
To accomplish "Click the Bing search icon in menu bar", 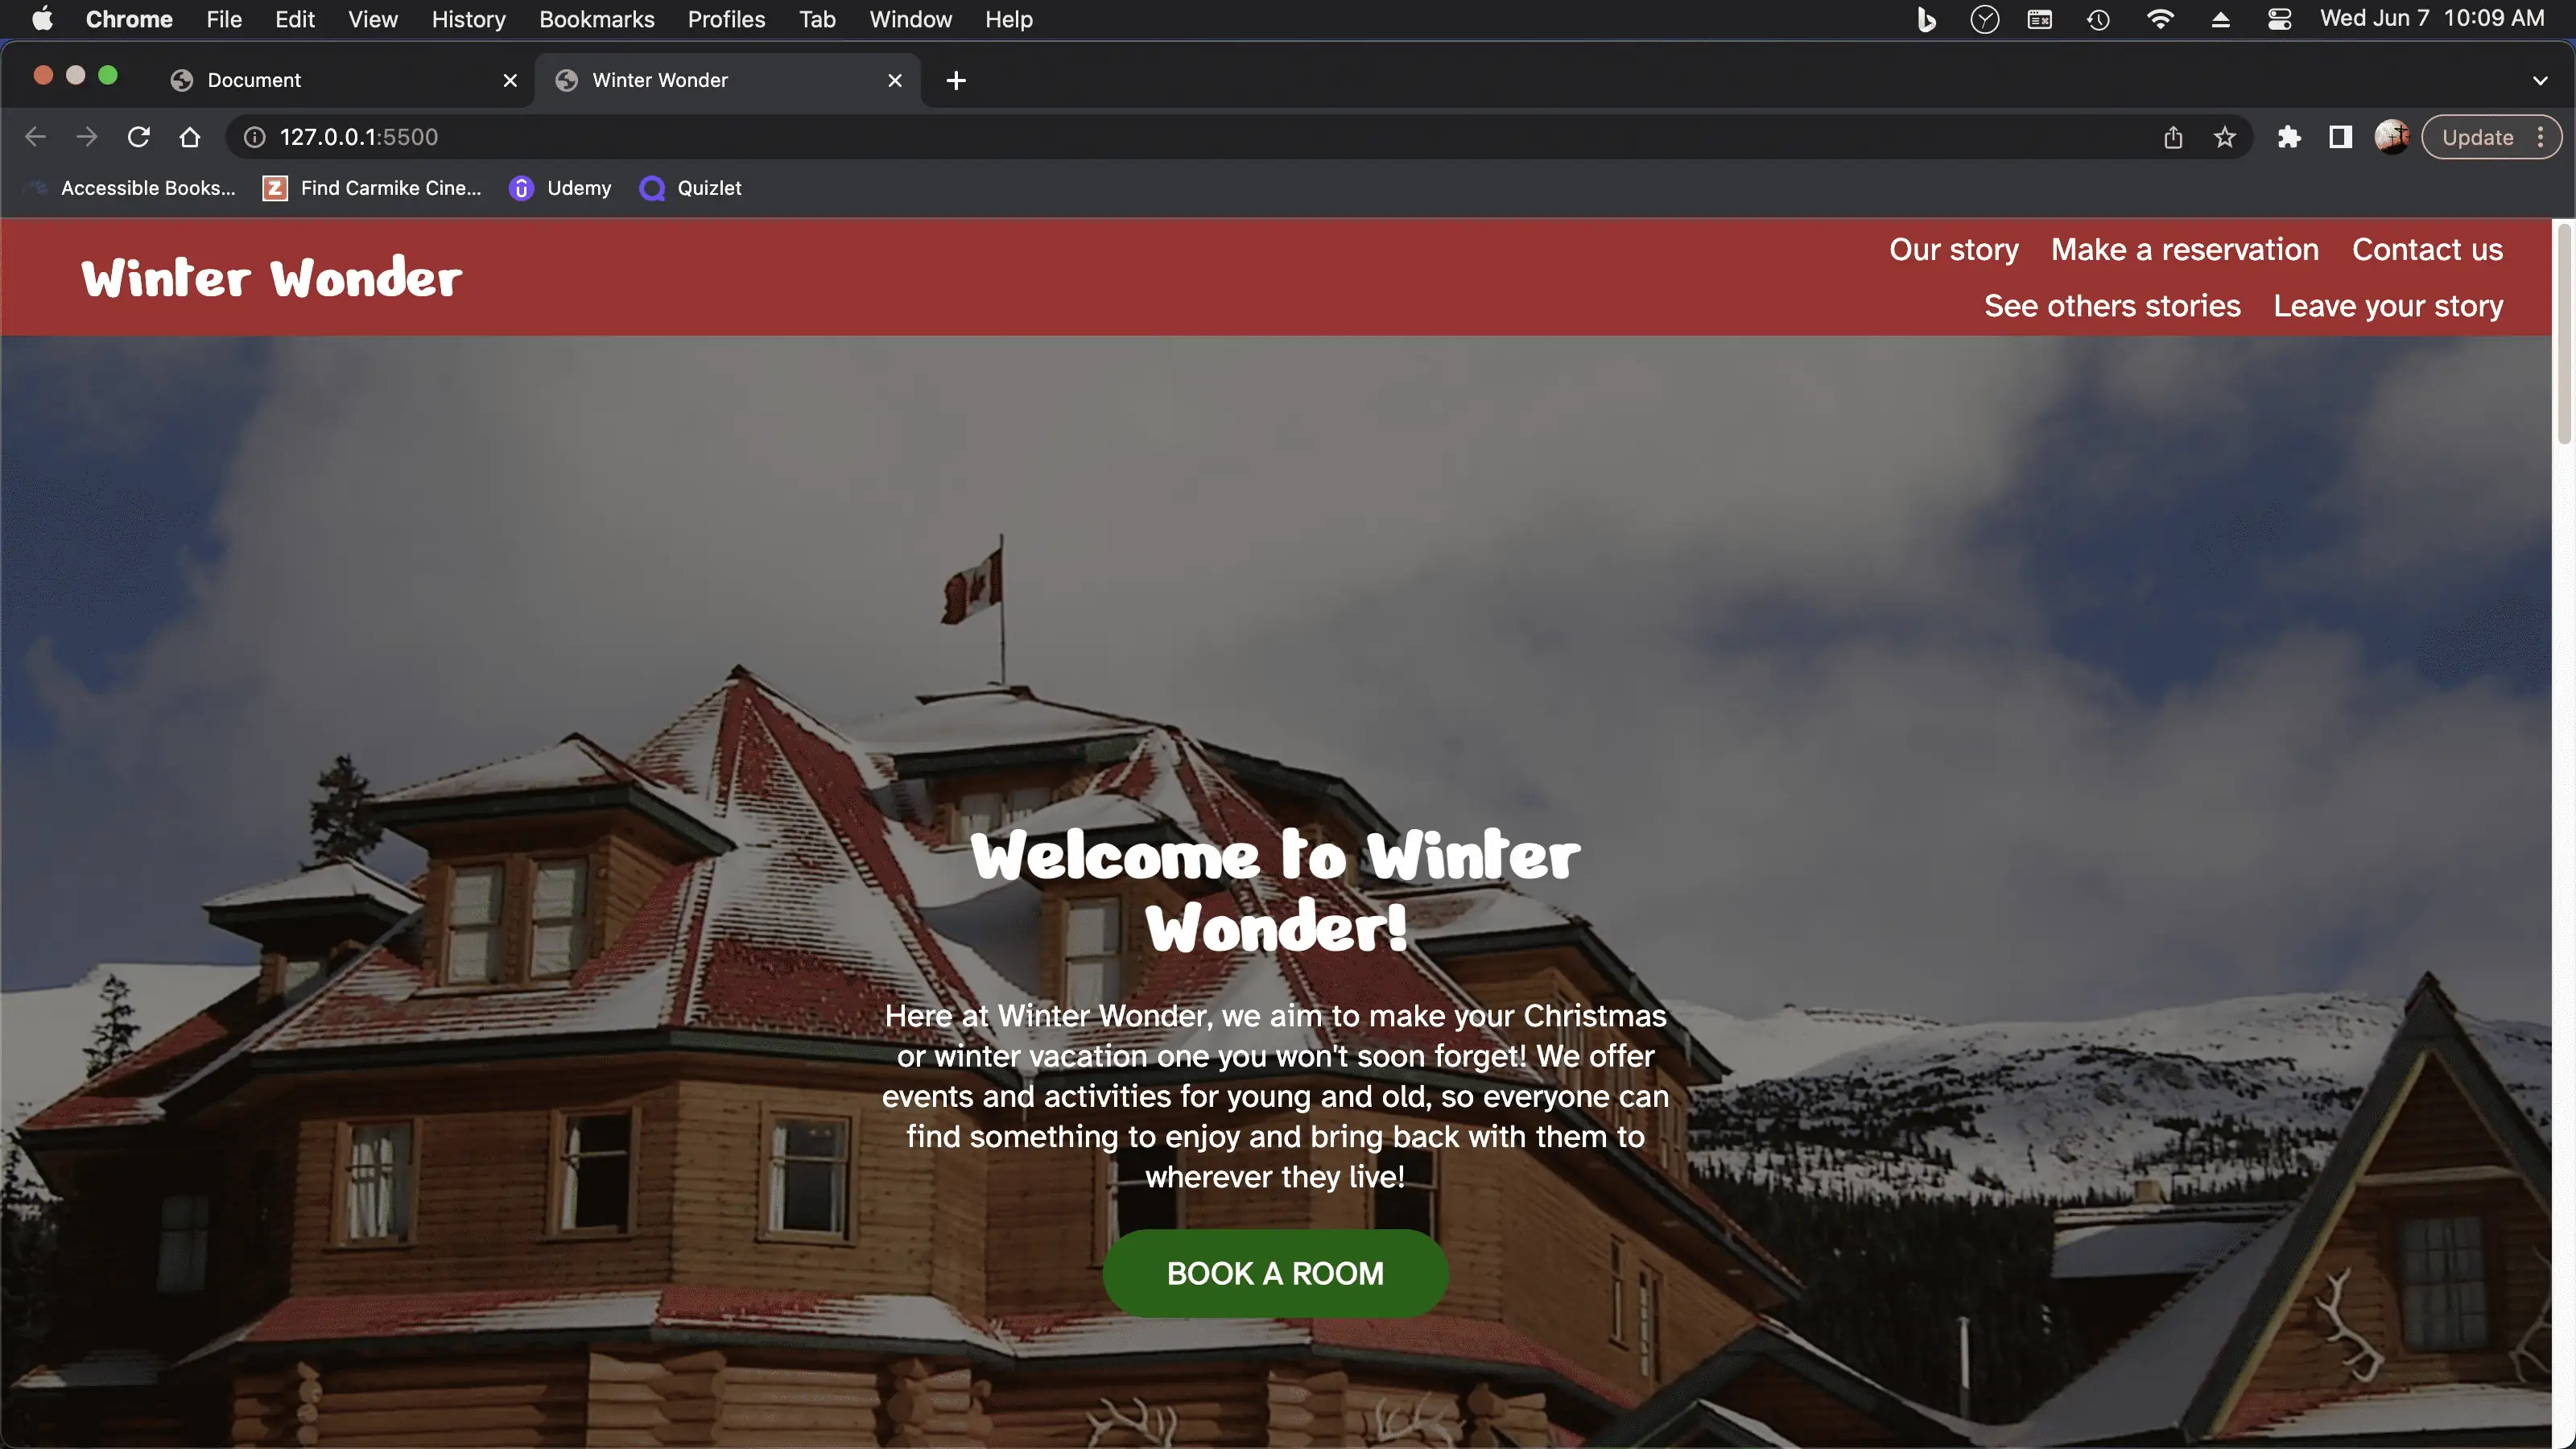I will (x=1925, y=19).
